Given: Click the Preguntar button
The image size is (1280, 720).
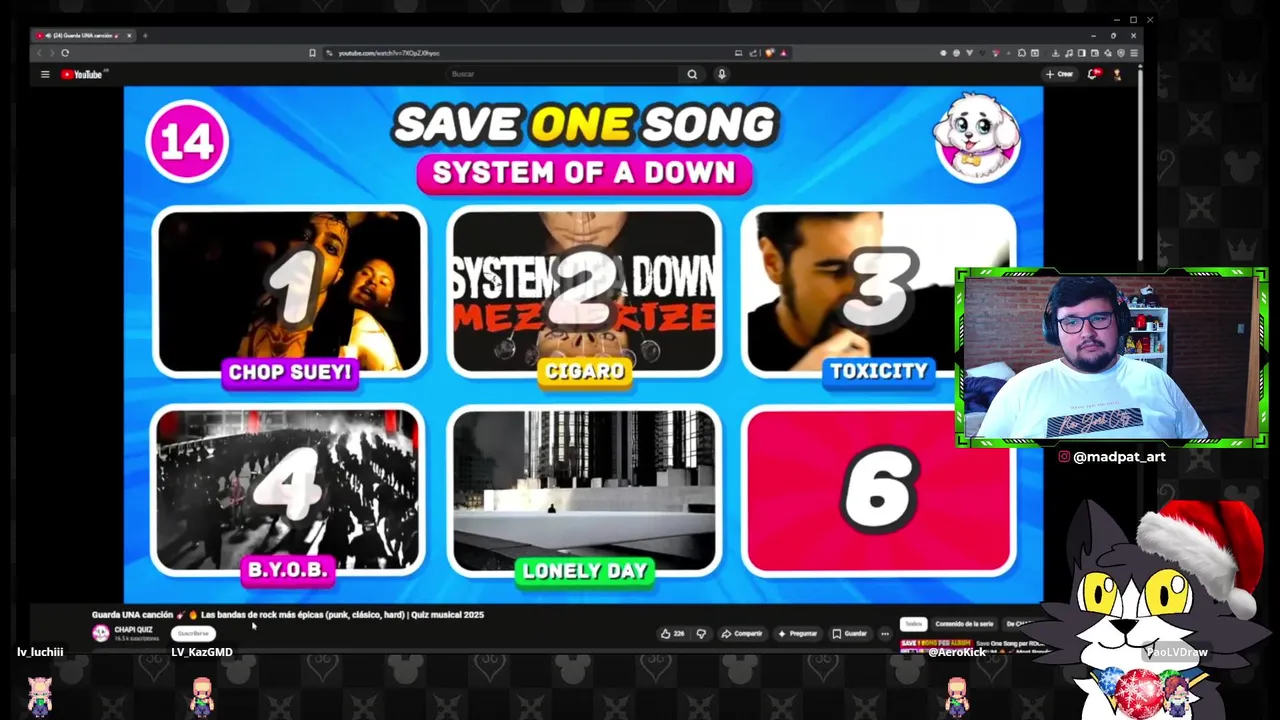Looking at the screenshot, I should [798, 634].
